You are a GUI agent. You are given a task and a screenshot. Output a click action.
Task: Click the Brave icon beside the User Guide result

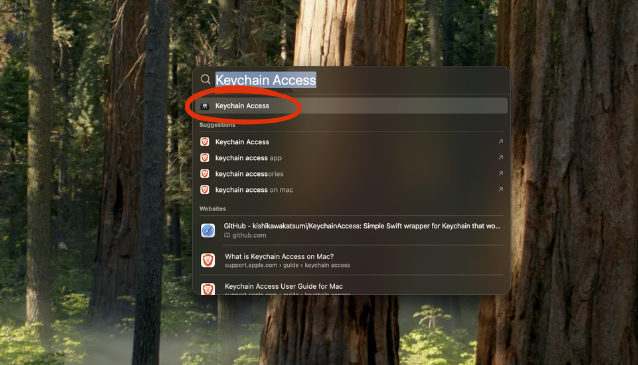(208, 289)
